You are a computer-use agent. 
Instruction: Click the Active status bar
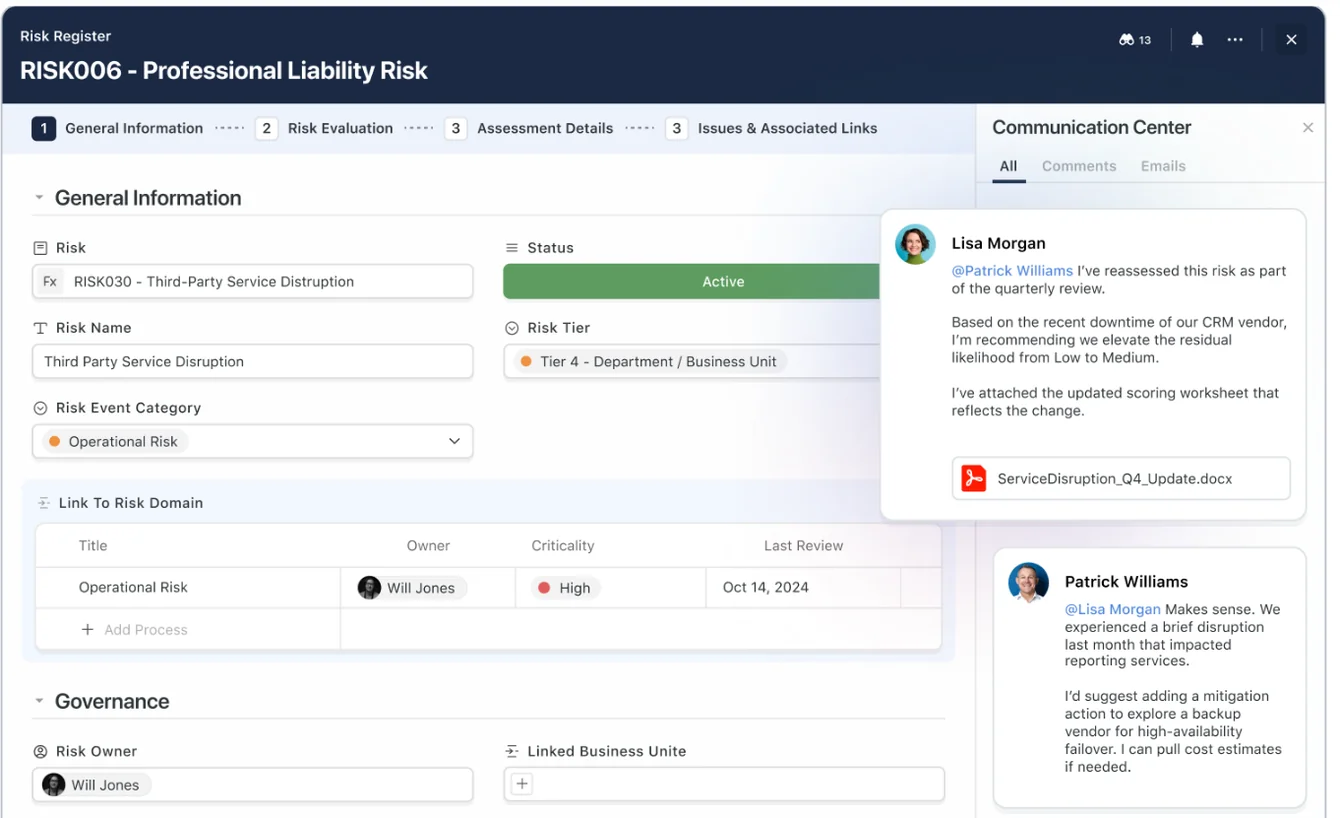pyautogui.click(x=692, y=282)
